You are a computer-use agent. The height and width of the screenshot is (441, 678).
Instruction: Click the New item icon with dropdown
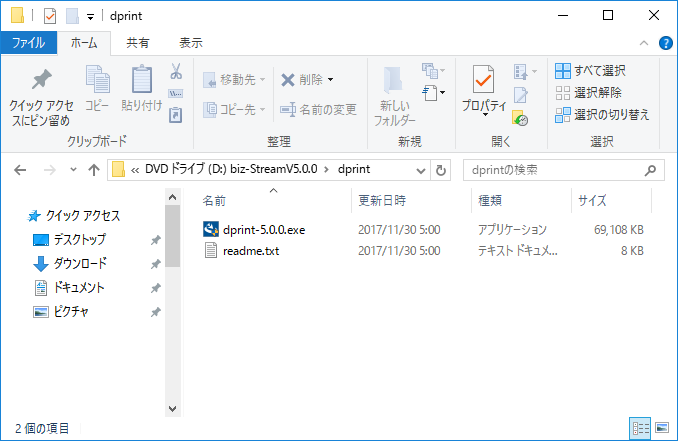434,93
